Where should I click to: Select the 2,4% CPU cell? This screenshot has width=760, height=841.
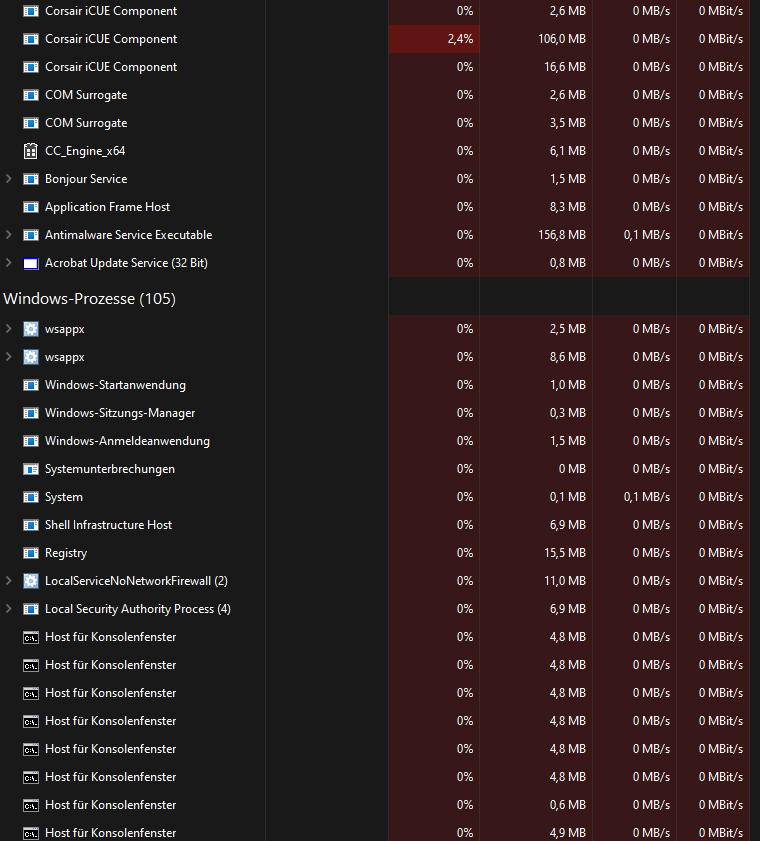[434, 39]
